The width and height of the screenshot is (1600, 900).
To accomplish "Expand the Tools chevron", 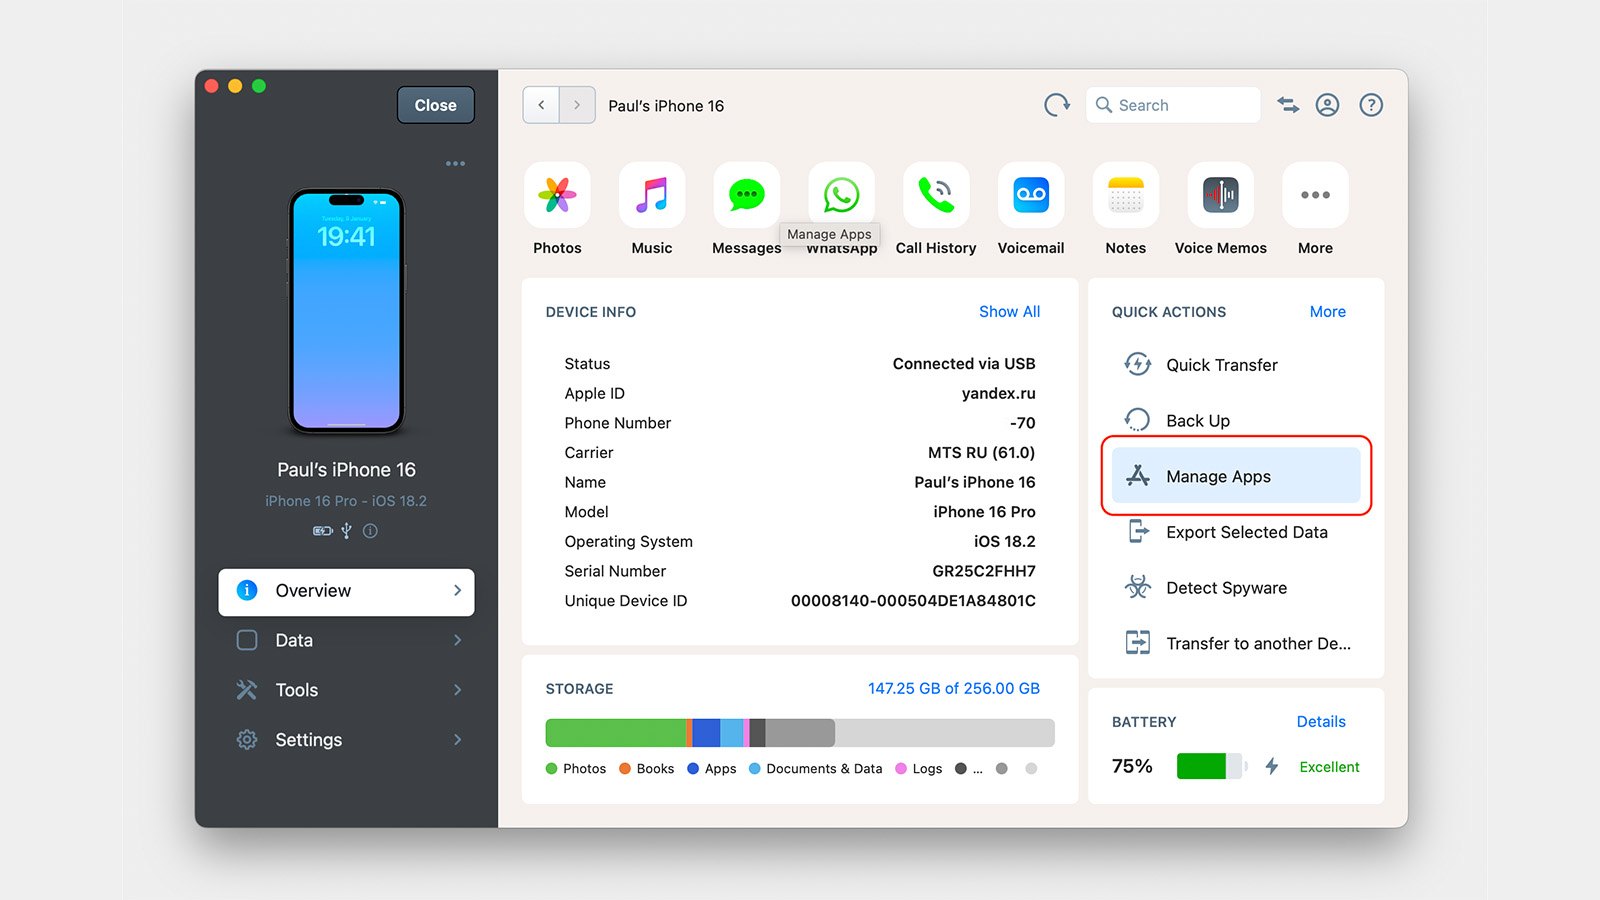I will [x=457, y=690].
